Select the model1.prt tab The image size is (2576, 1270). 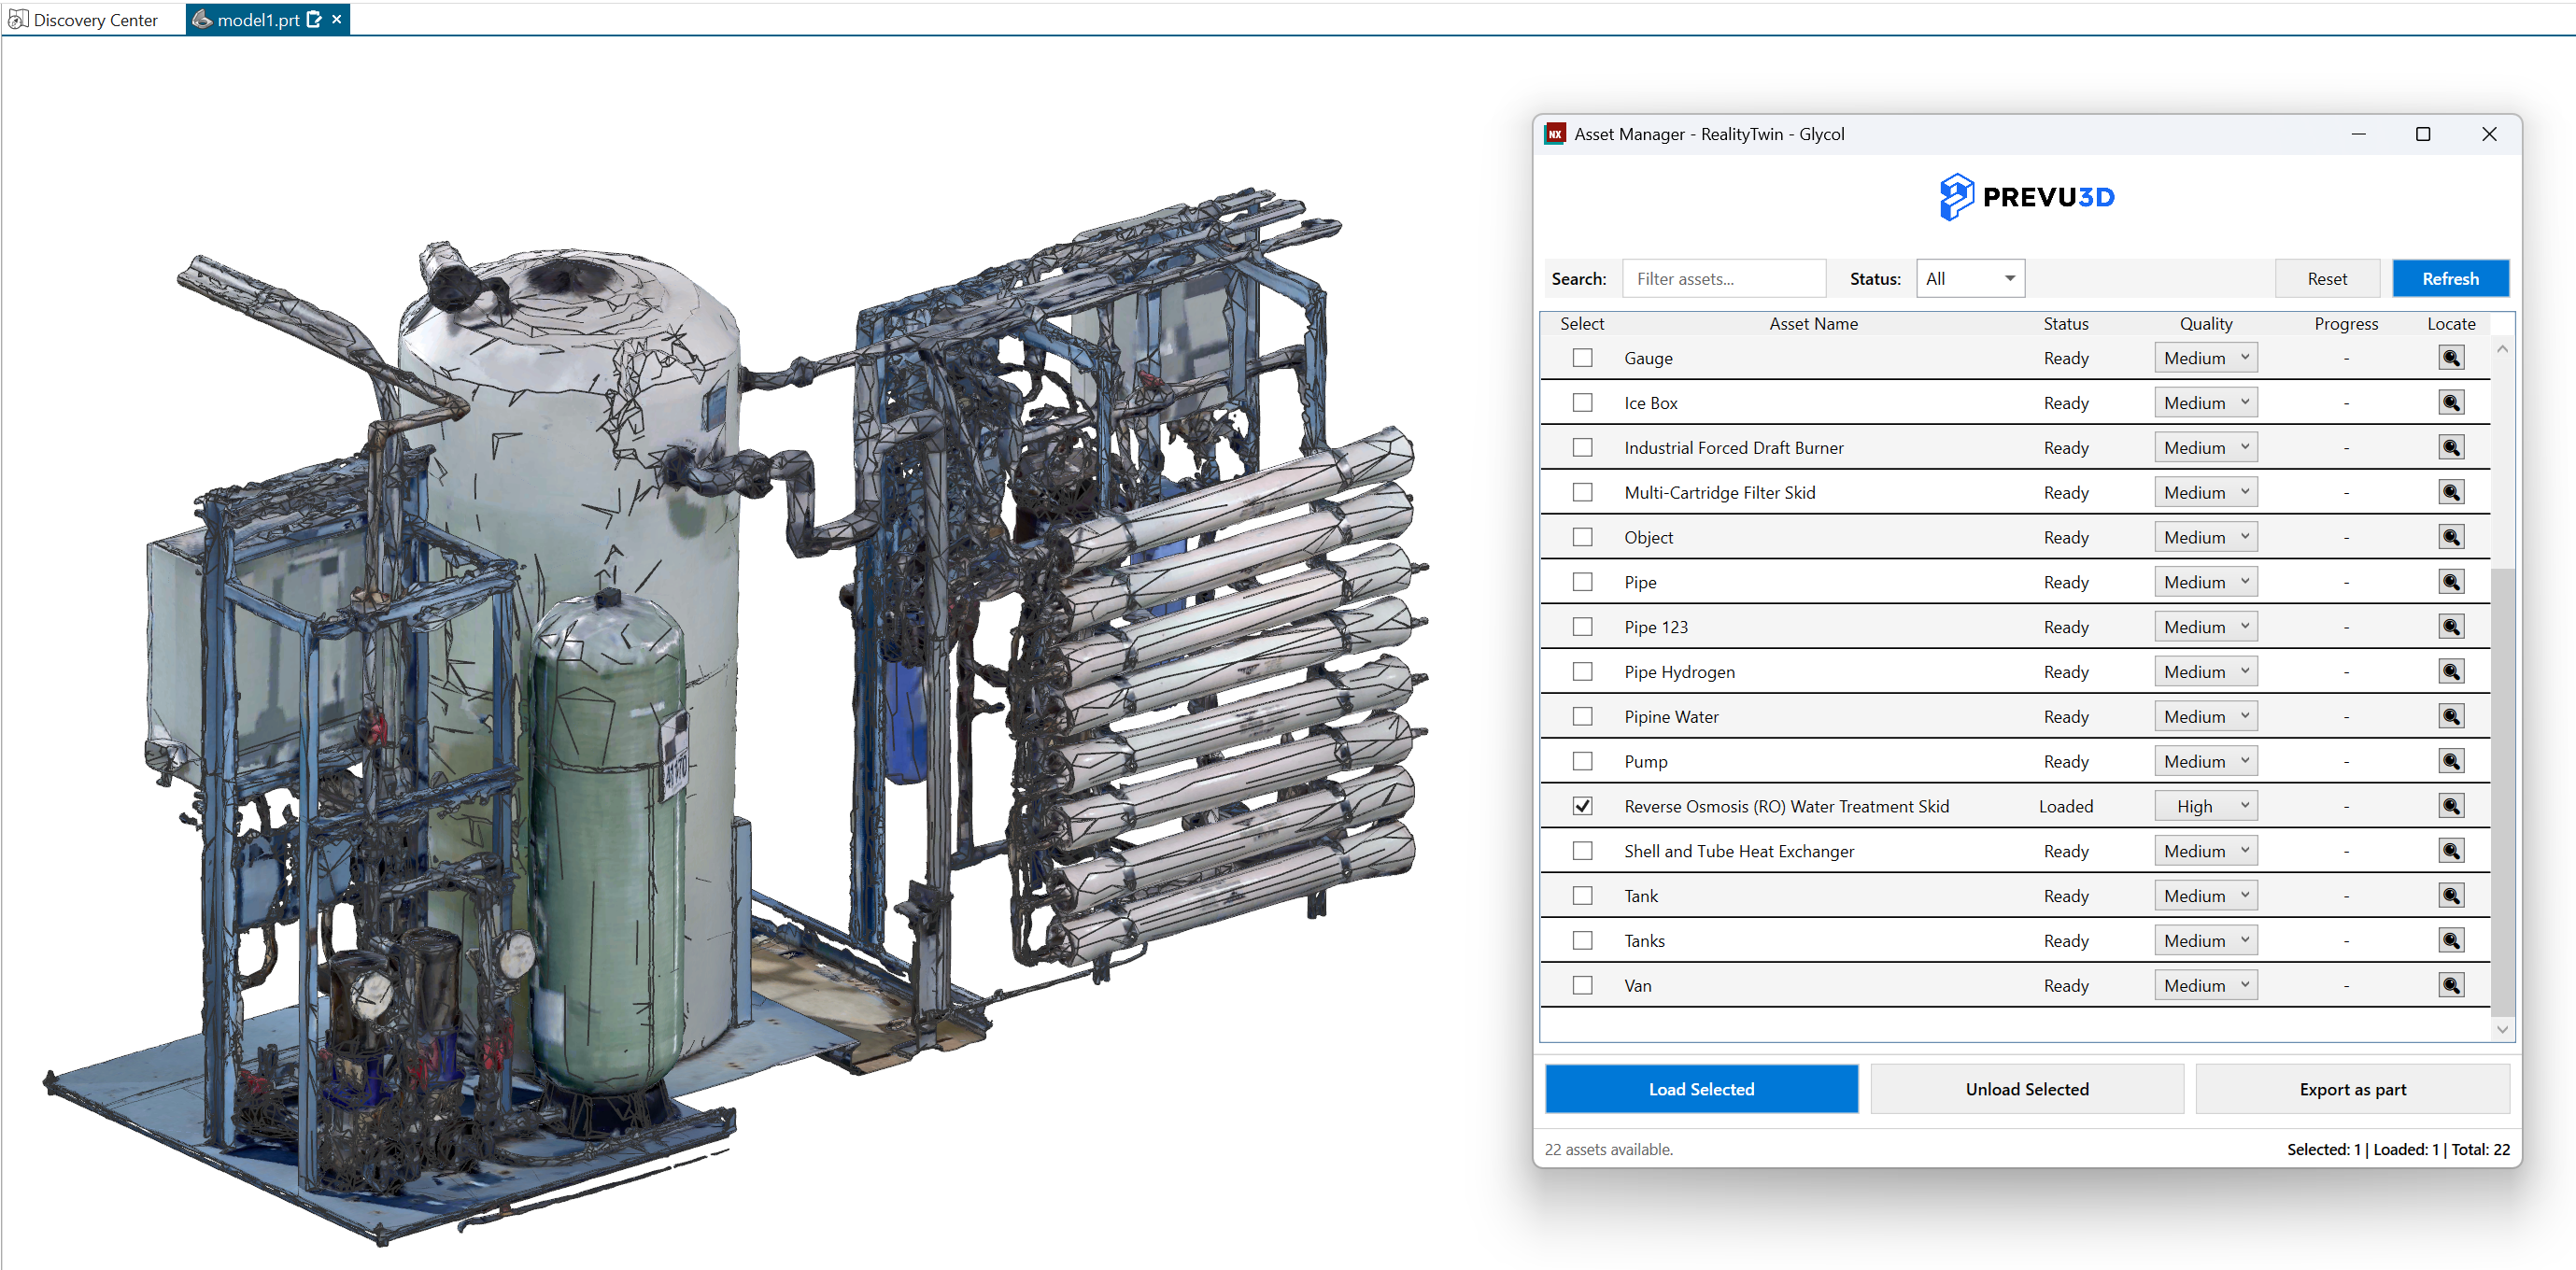tap(257, 20)
